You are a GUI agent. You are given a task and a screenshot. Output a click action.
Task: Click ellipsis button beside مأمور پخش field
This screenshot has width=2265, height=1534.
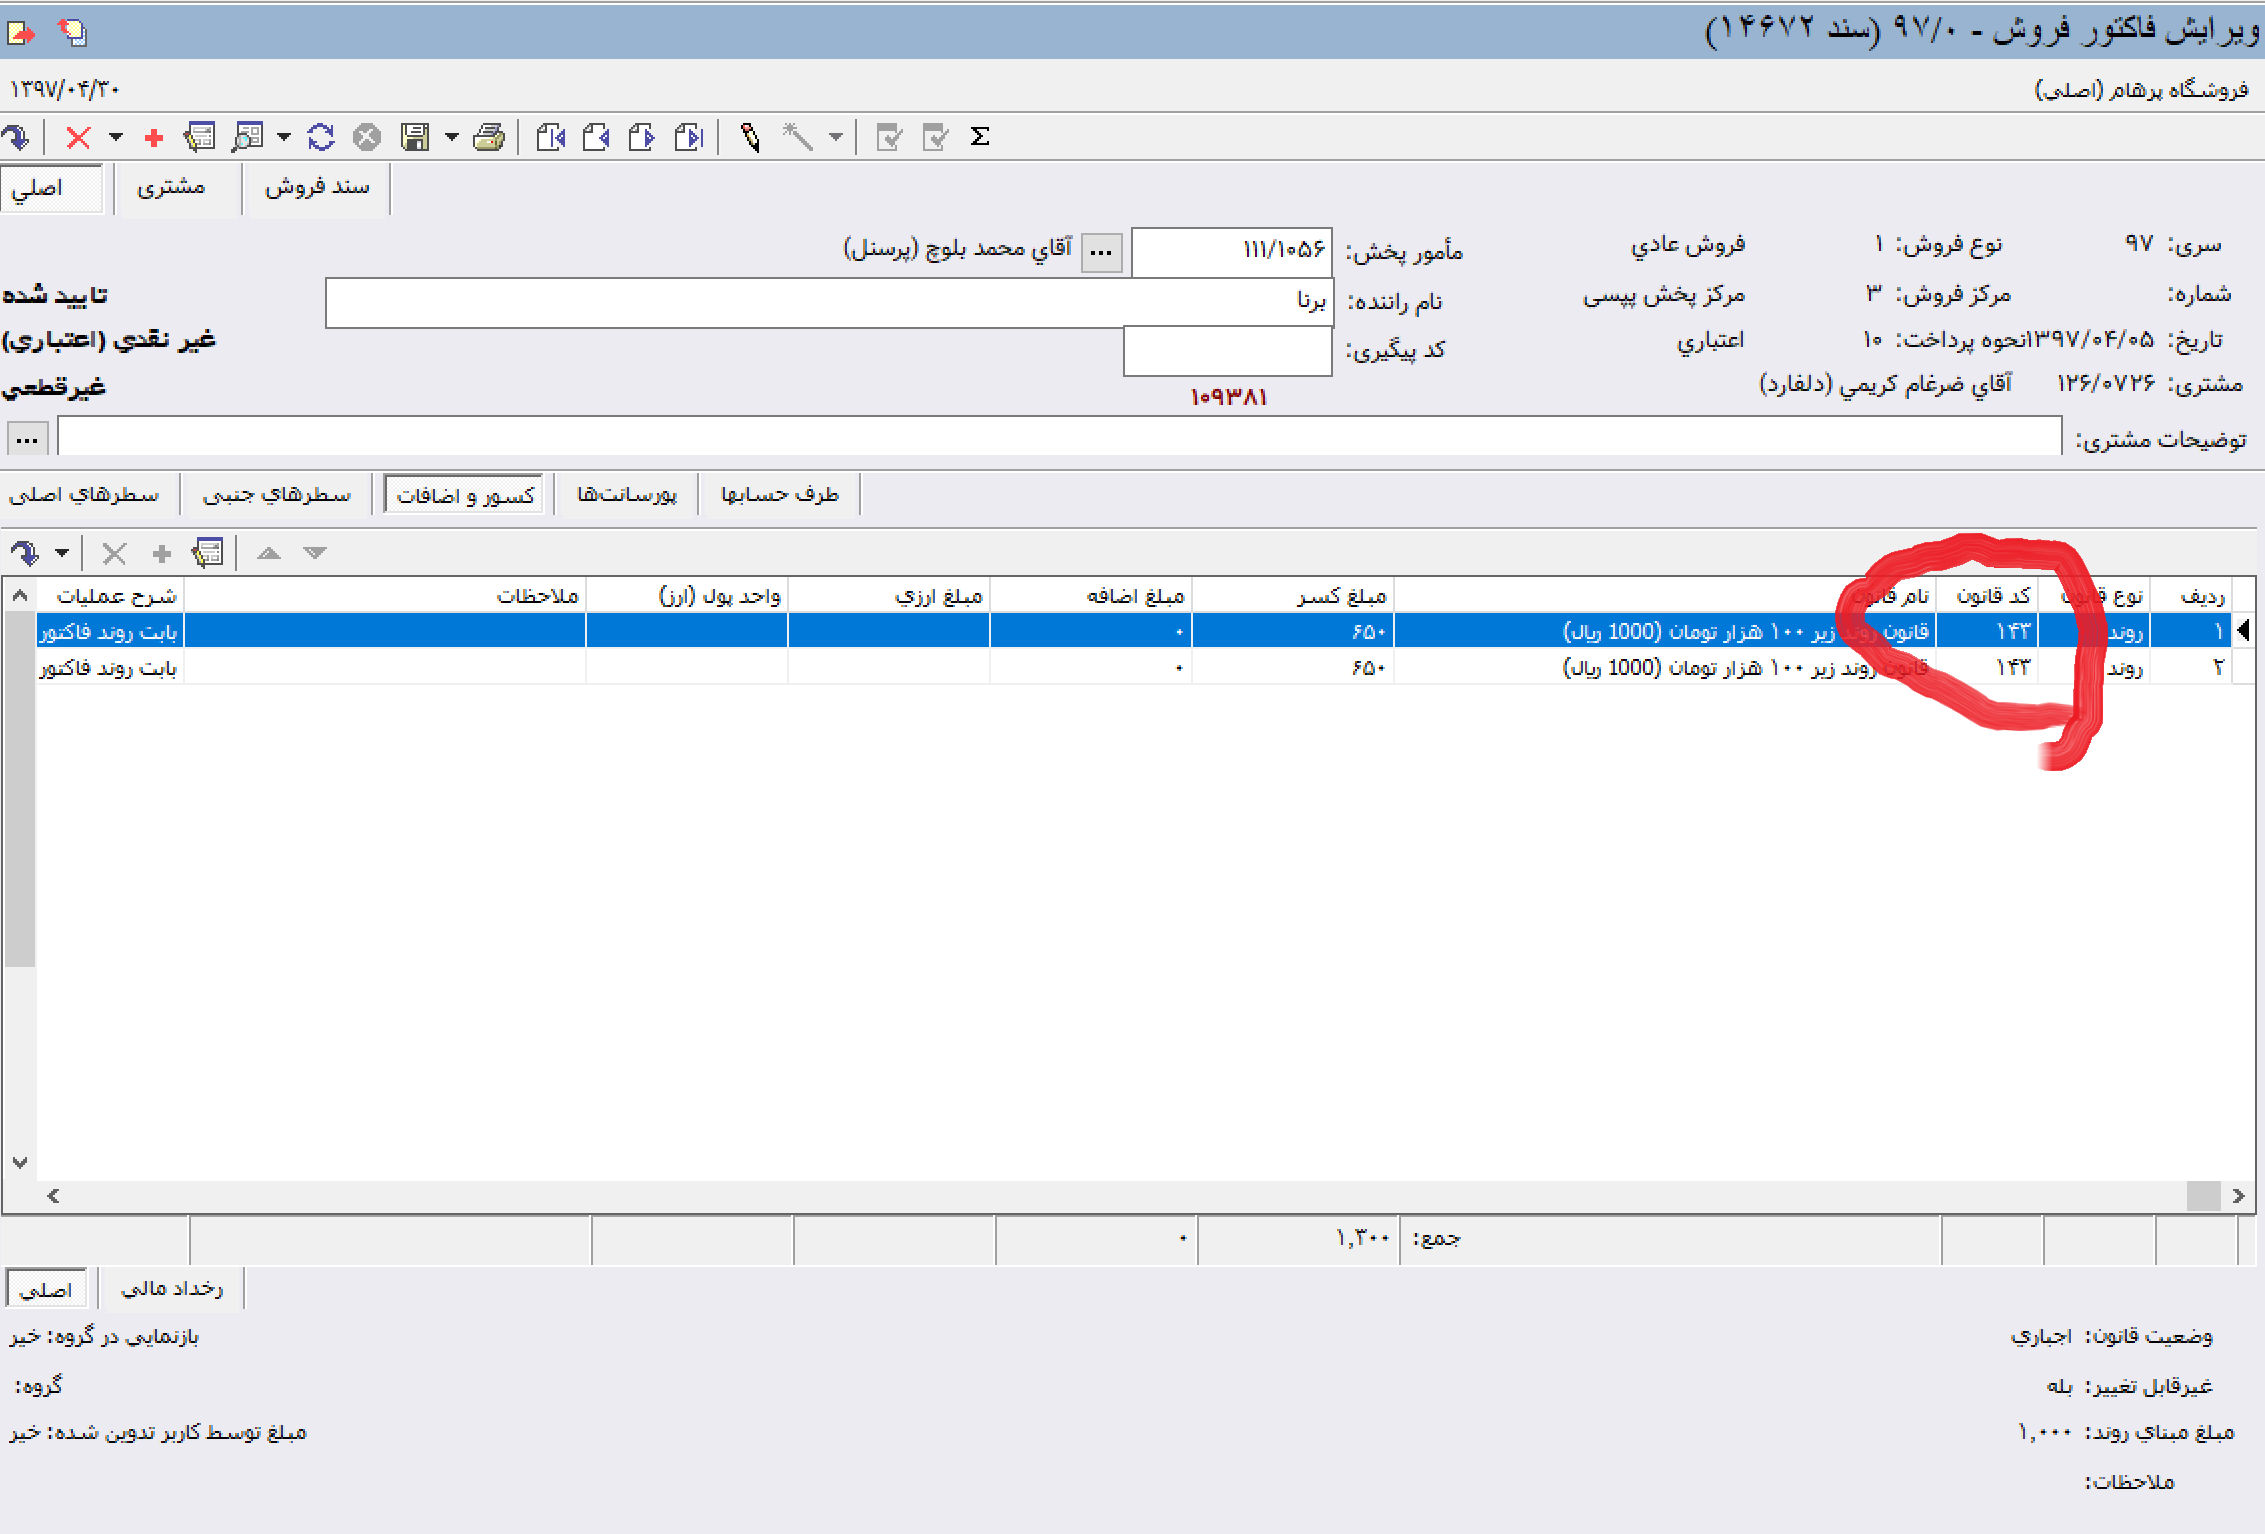[x=1101, y=252]
